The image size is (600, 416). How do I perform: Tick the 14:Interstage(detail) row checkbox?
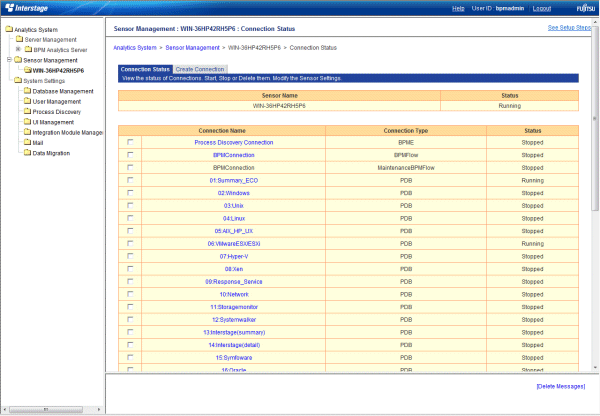click(130, 344)
